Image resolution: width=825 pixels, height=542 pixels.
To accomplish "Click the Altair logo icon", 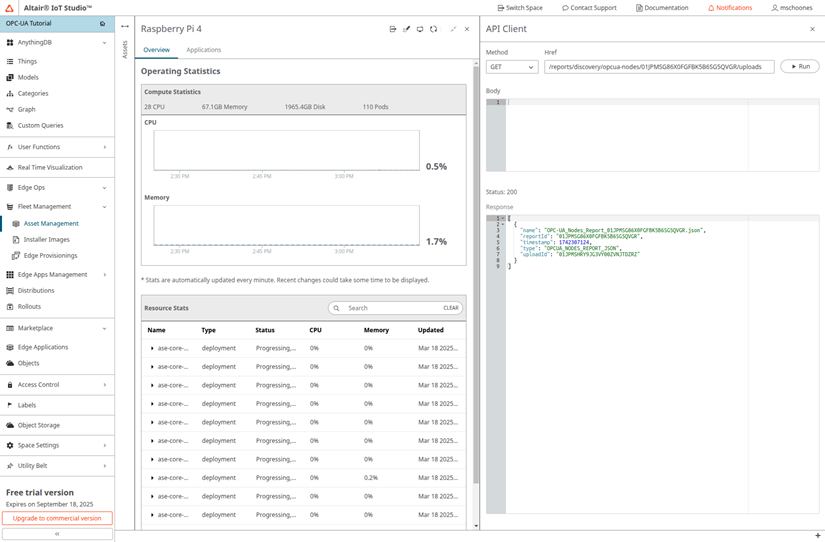I will (x=9, y=8).
